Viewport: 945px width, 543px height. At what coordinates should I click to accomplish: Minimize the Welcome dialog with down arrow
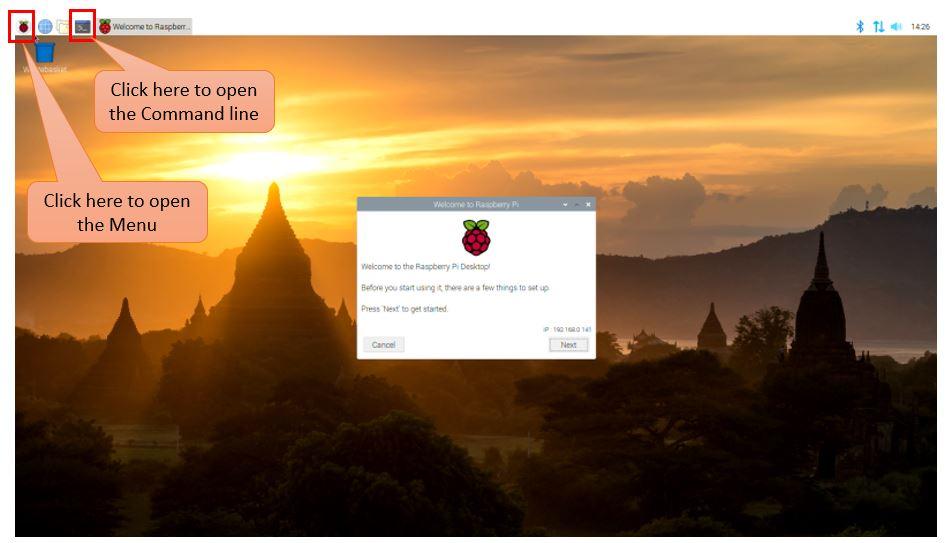point(565,204)
